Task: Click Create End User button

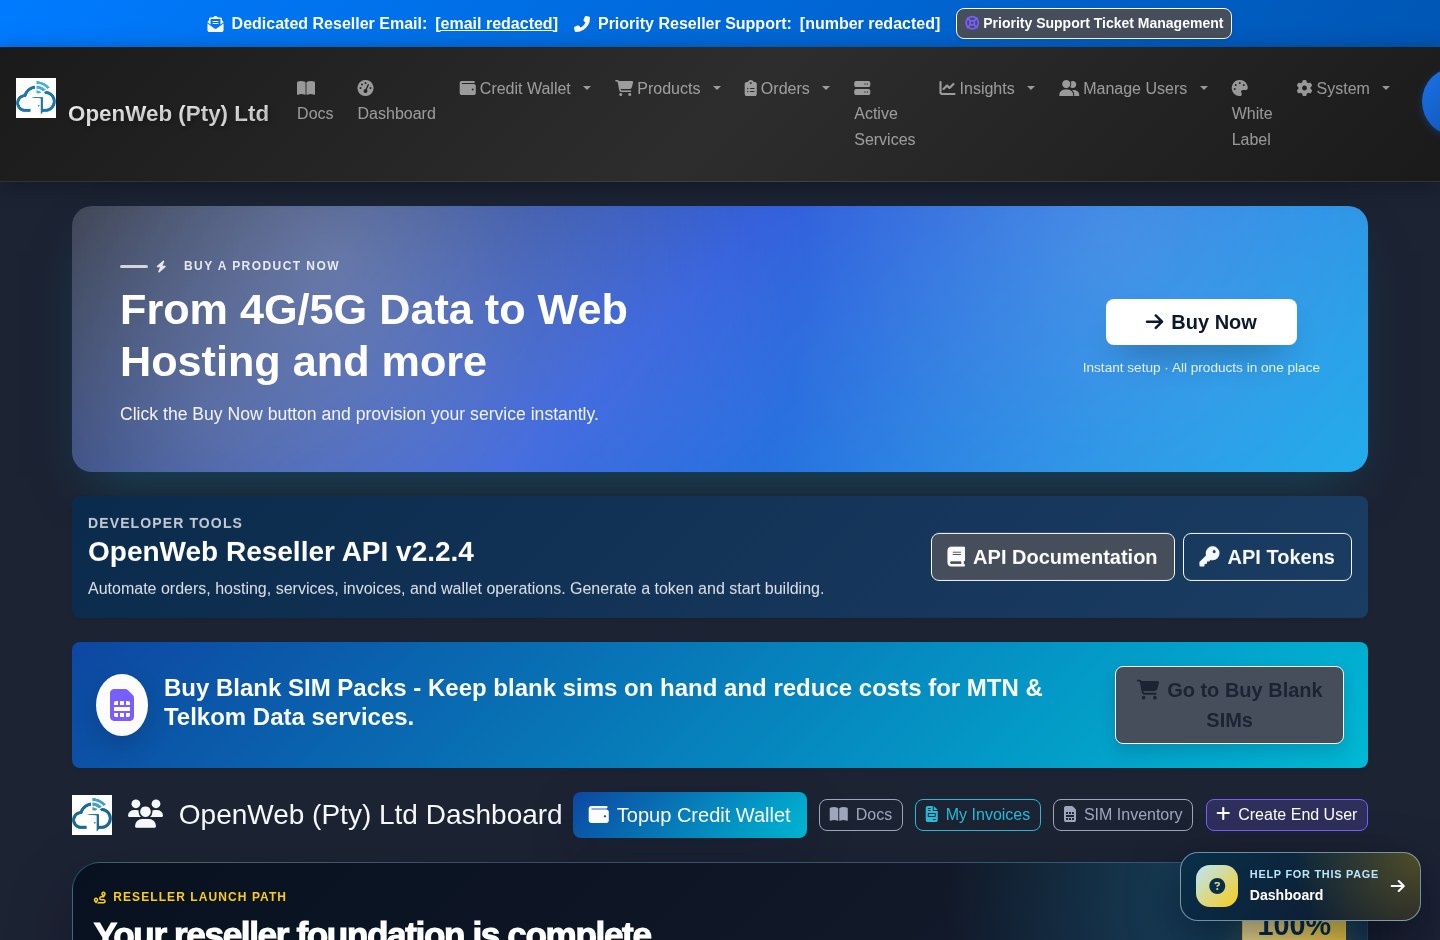Action: [1287, 815]
